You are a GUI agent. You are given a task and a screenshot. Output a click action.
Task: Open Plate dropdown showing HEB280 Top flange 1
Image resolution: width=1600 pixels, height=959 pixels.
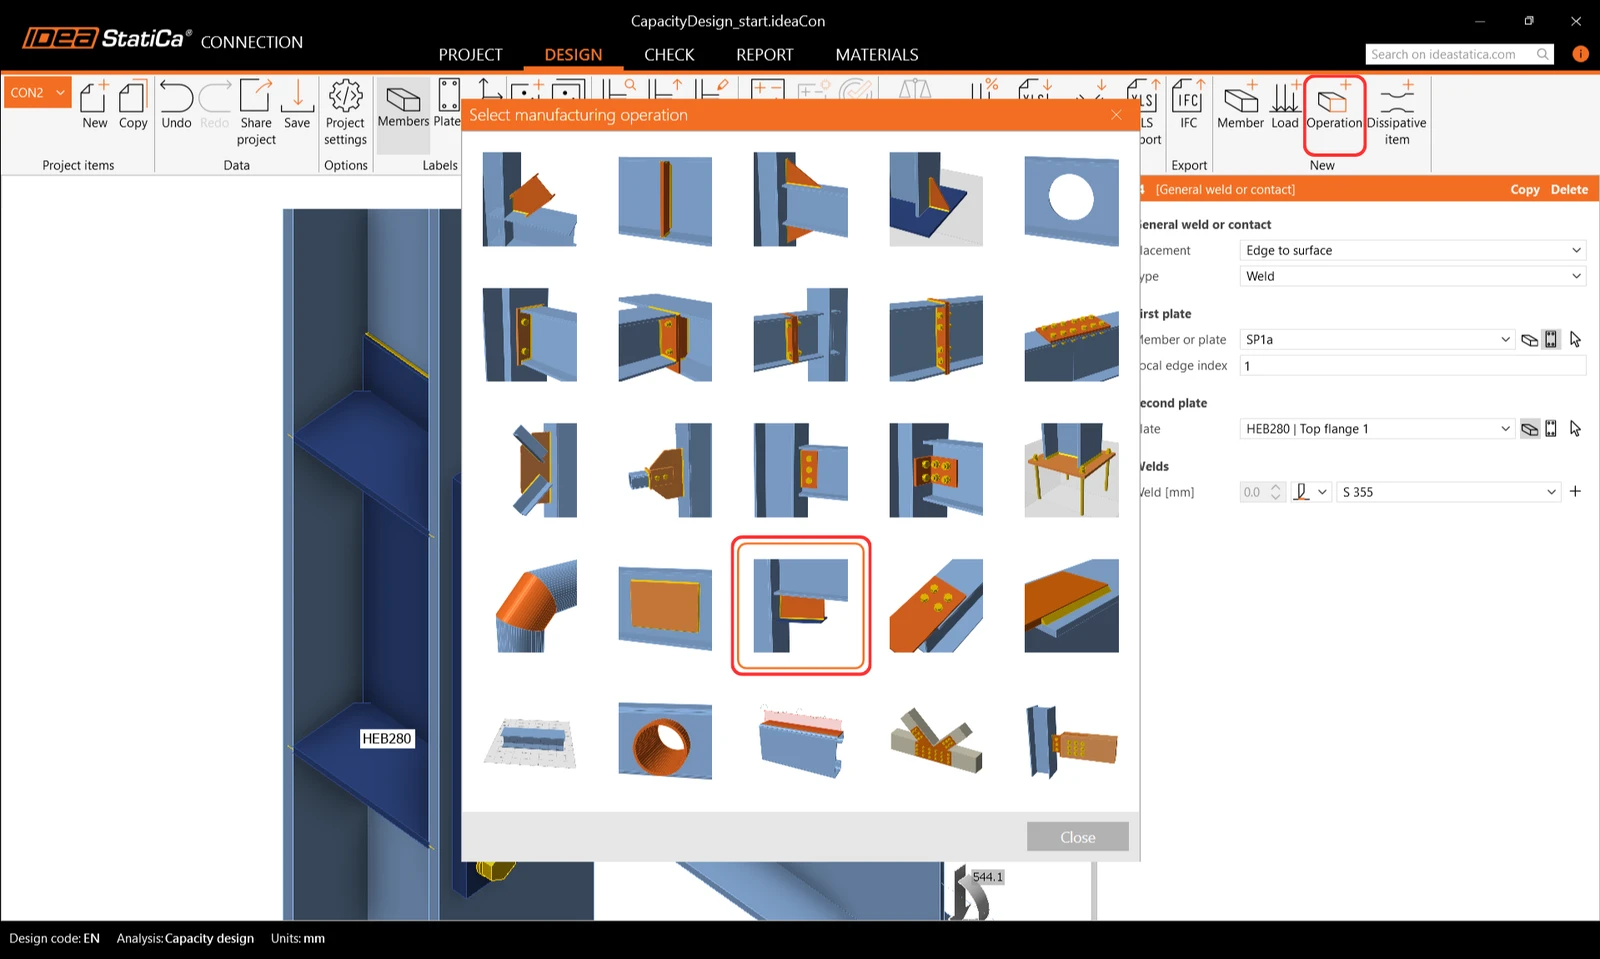point(1378,429)
